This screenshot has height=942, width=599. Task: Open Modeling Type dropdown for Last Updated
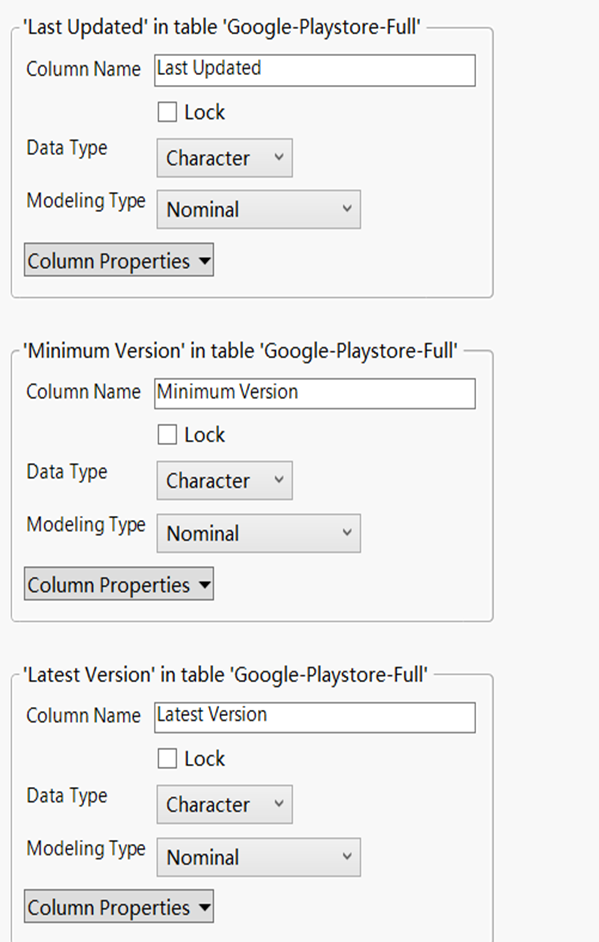[258, 210]
